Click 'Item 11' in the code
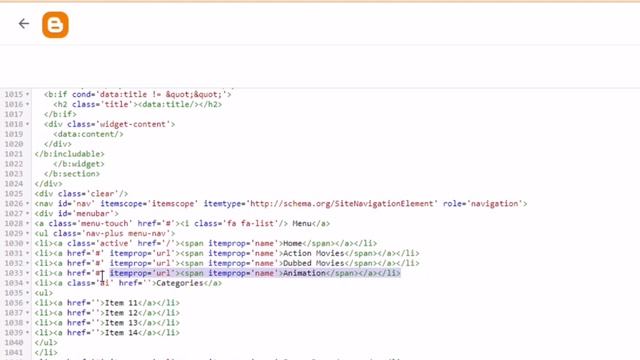The width and height of the screenshot is (640, 360). (121, 303)
